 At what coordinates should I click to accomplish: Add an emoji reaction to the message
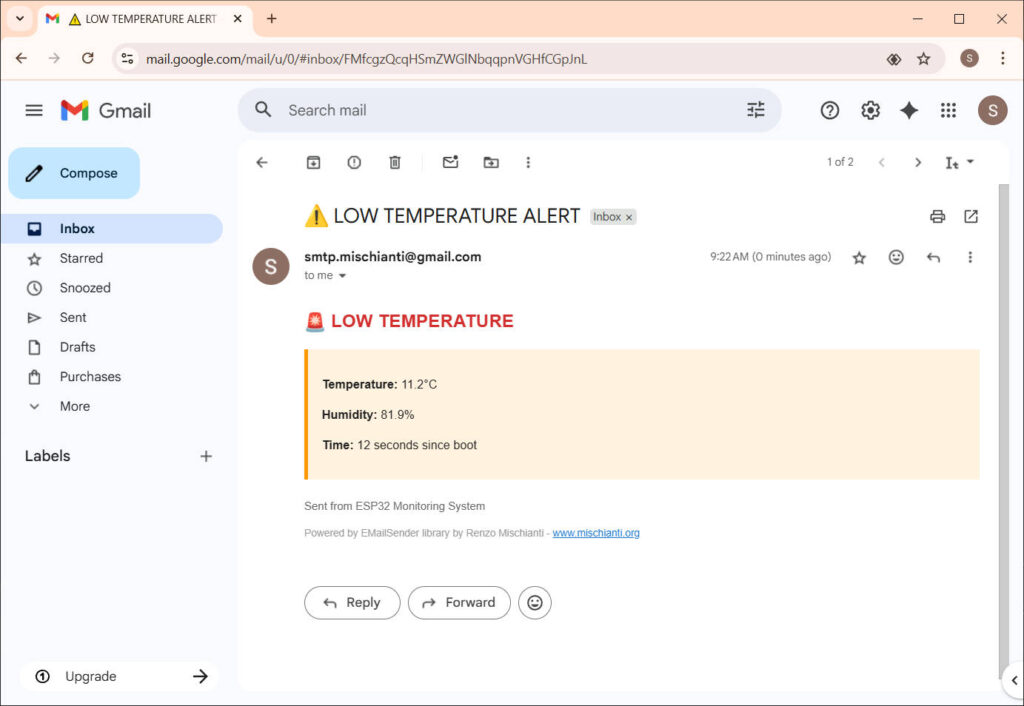click(895, 257)
